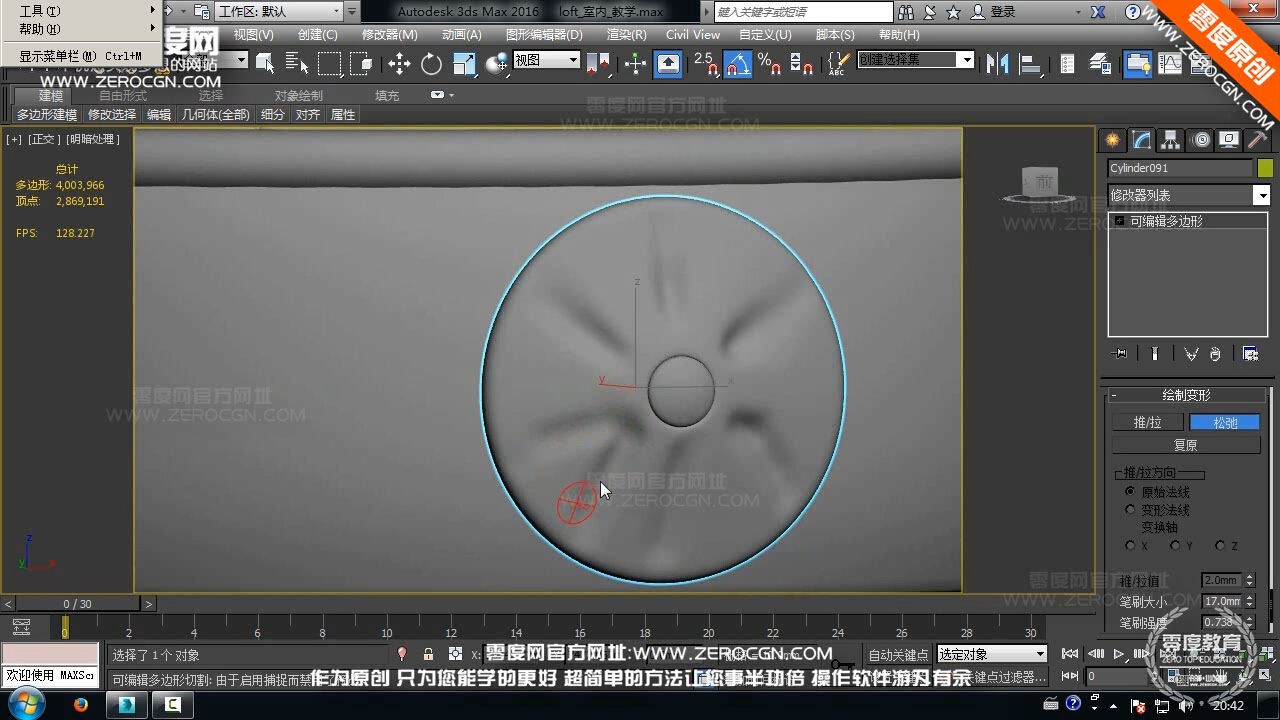This screenshot has height=720, width=1280.
Task: Open Edit Named Selection Sets icon
Action: pyautogui.click(x=838, y=64)
